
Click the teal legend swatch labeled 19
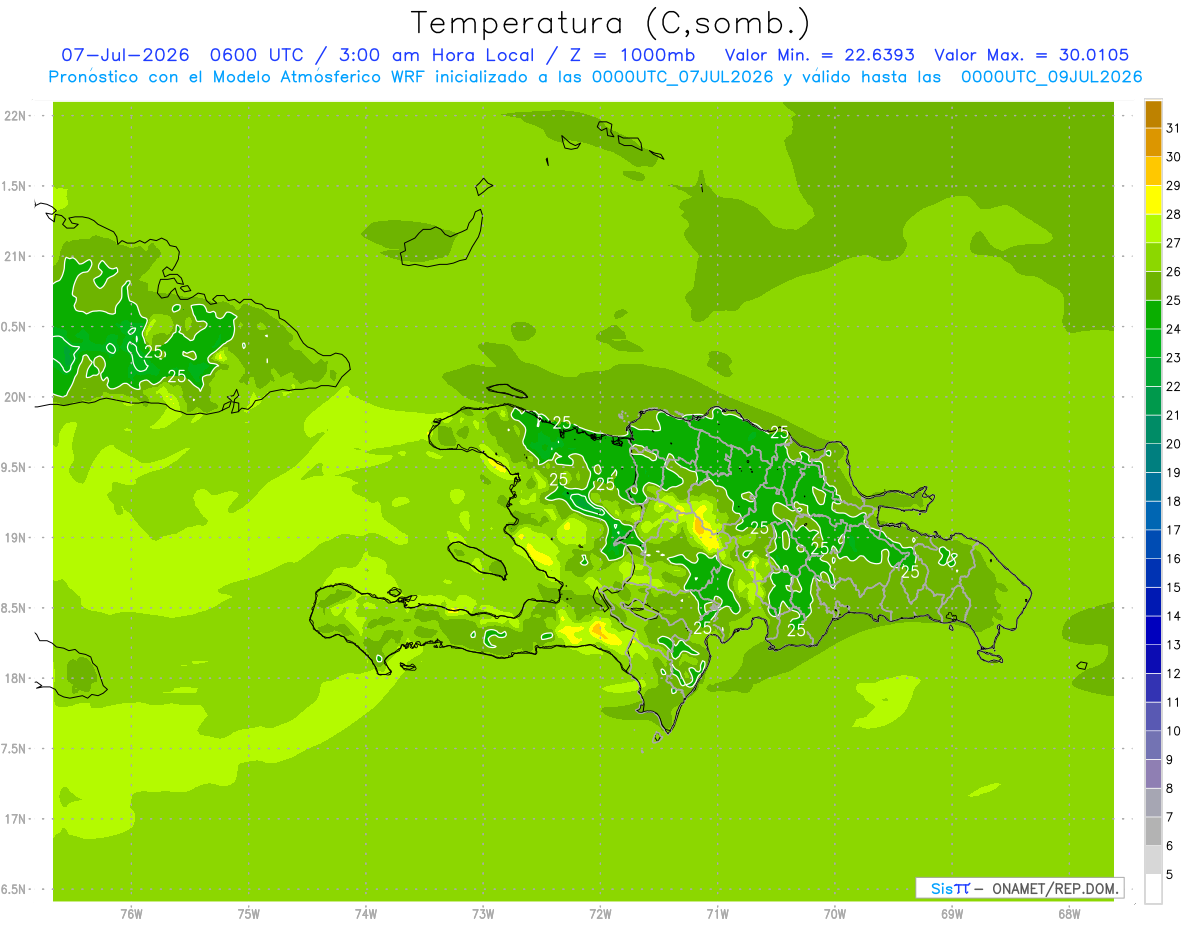coord(1153,459)
